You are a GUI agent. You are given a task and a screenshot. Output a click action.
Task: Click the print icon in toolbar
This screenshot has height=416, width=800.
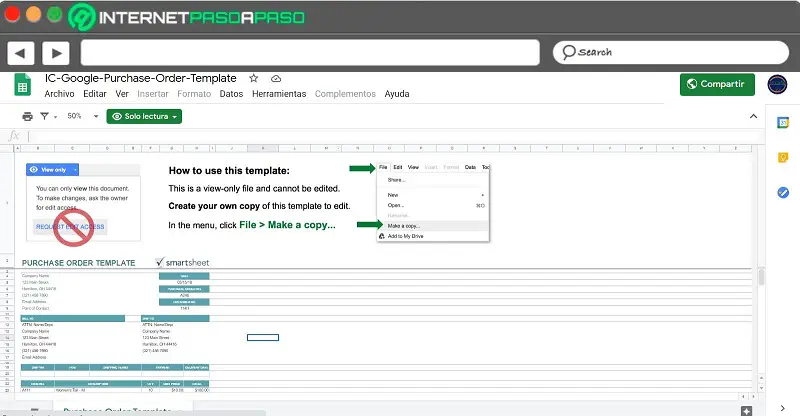[28, 116]
